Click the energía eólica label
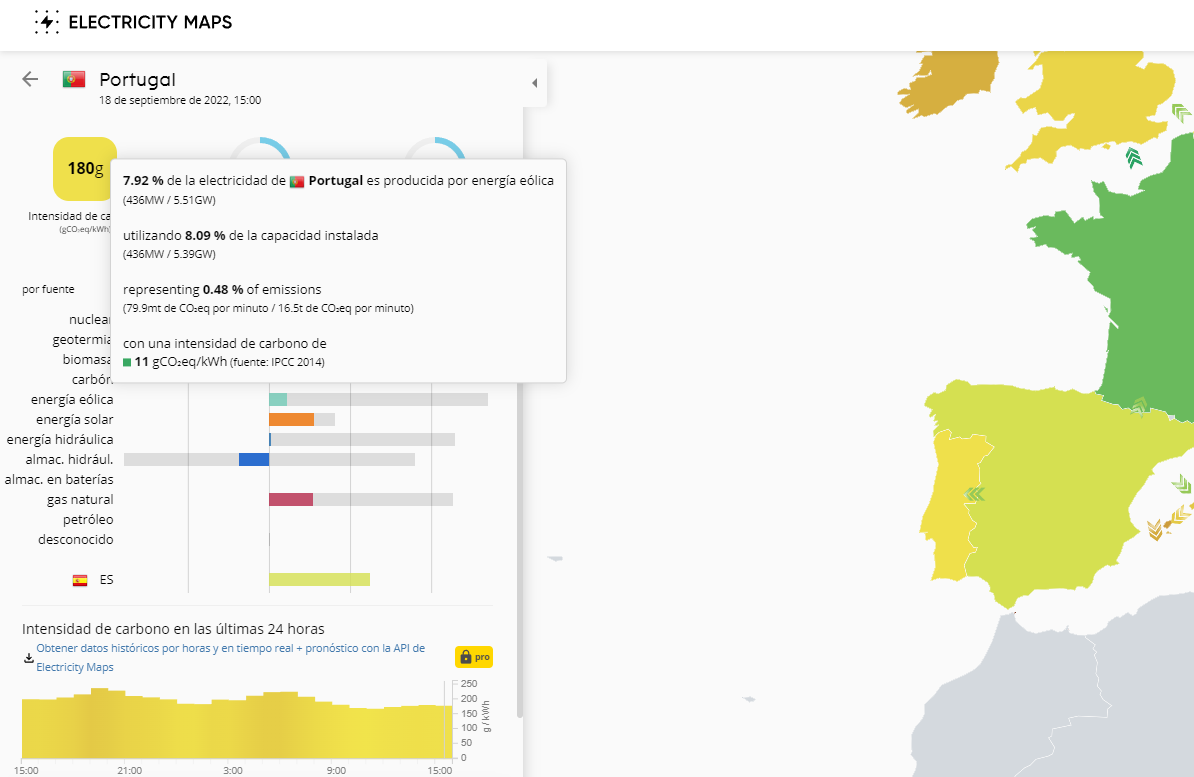The height and width of the screenshot is (777, 1194). coord(72,400)
